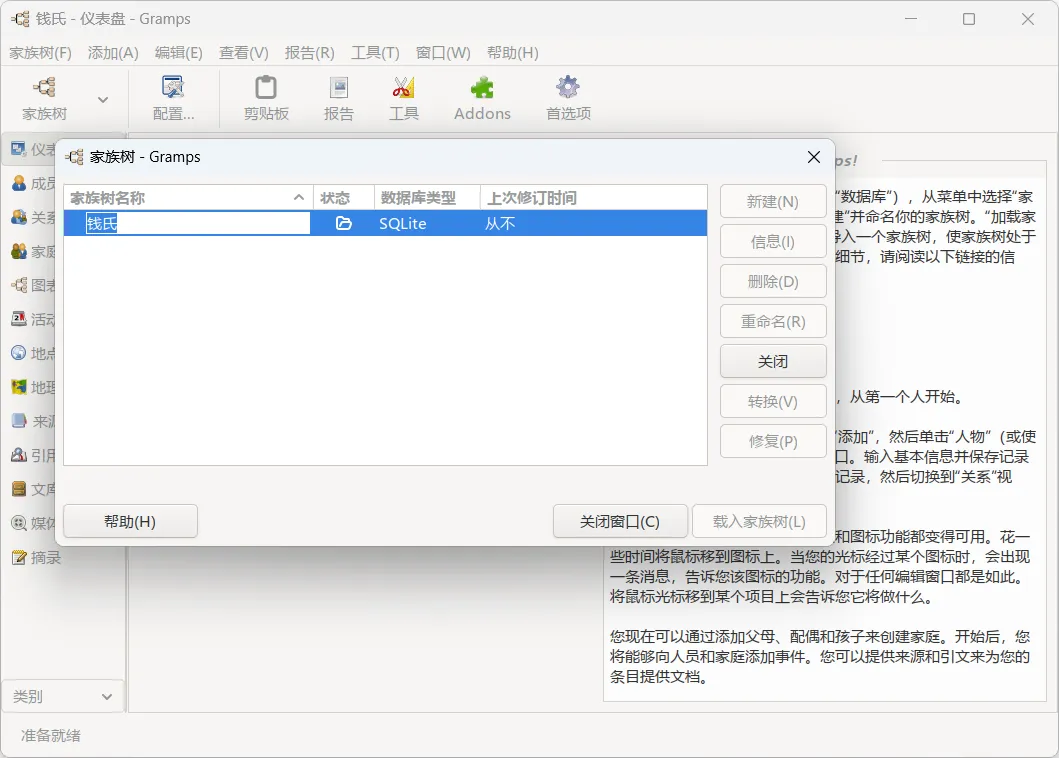This screenshot has width=1059, height=758.
Task: Open the 工具(T) menu
Action: click(x=375, y=53)
